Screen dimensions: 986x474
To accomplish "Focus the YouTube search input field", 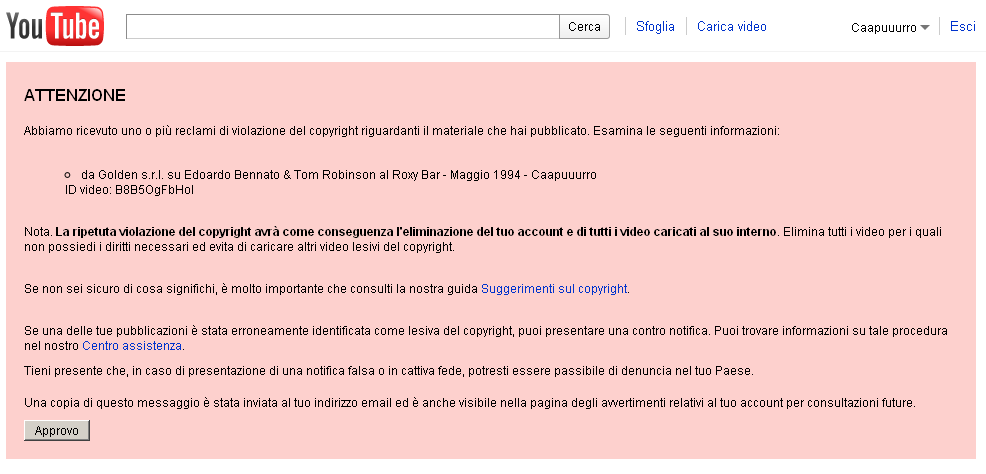I will (x=343, y=26).
